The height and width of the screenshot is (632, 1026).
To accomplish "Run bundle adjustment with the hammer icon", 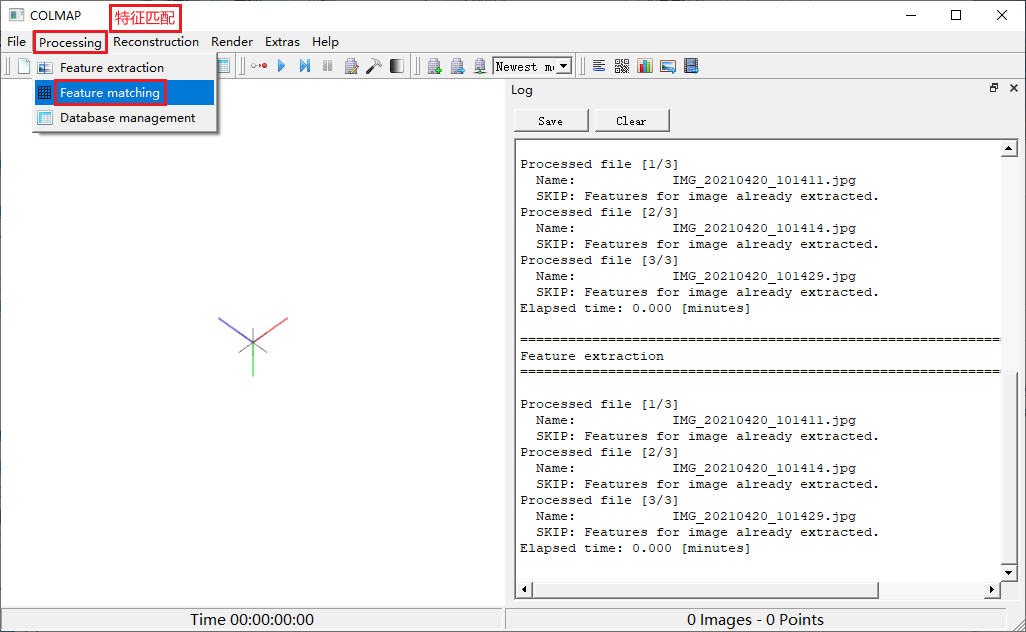I will point(374,66).
